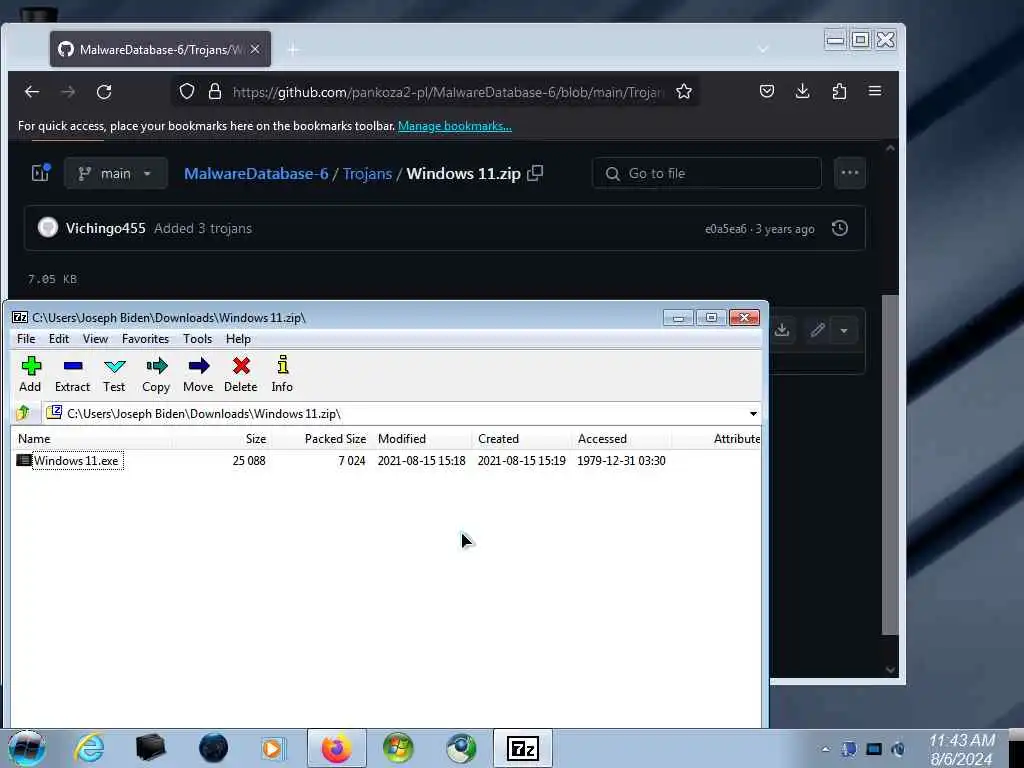Screen dimensions: 1024x768
Task: Open Firefox hamburger application menu
Action: [875, 91]
